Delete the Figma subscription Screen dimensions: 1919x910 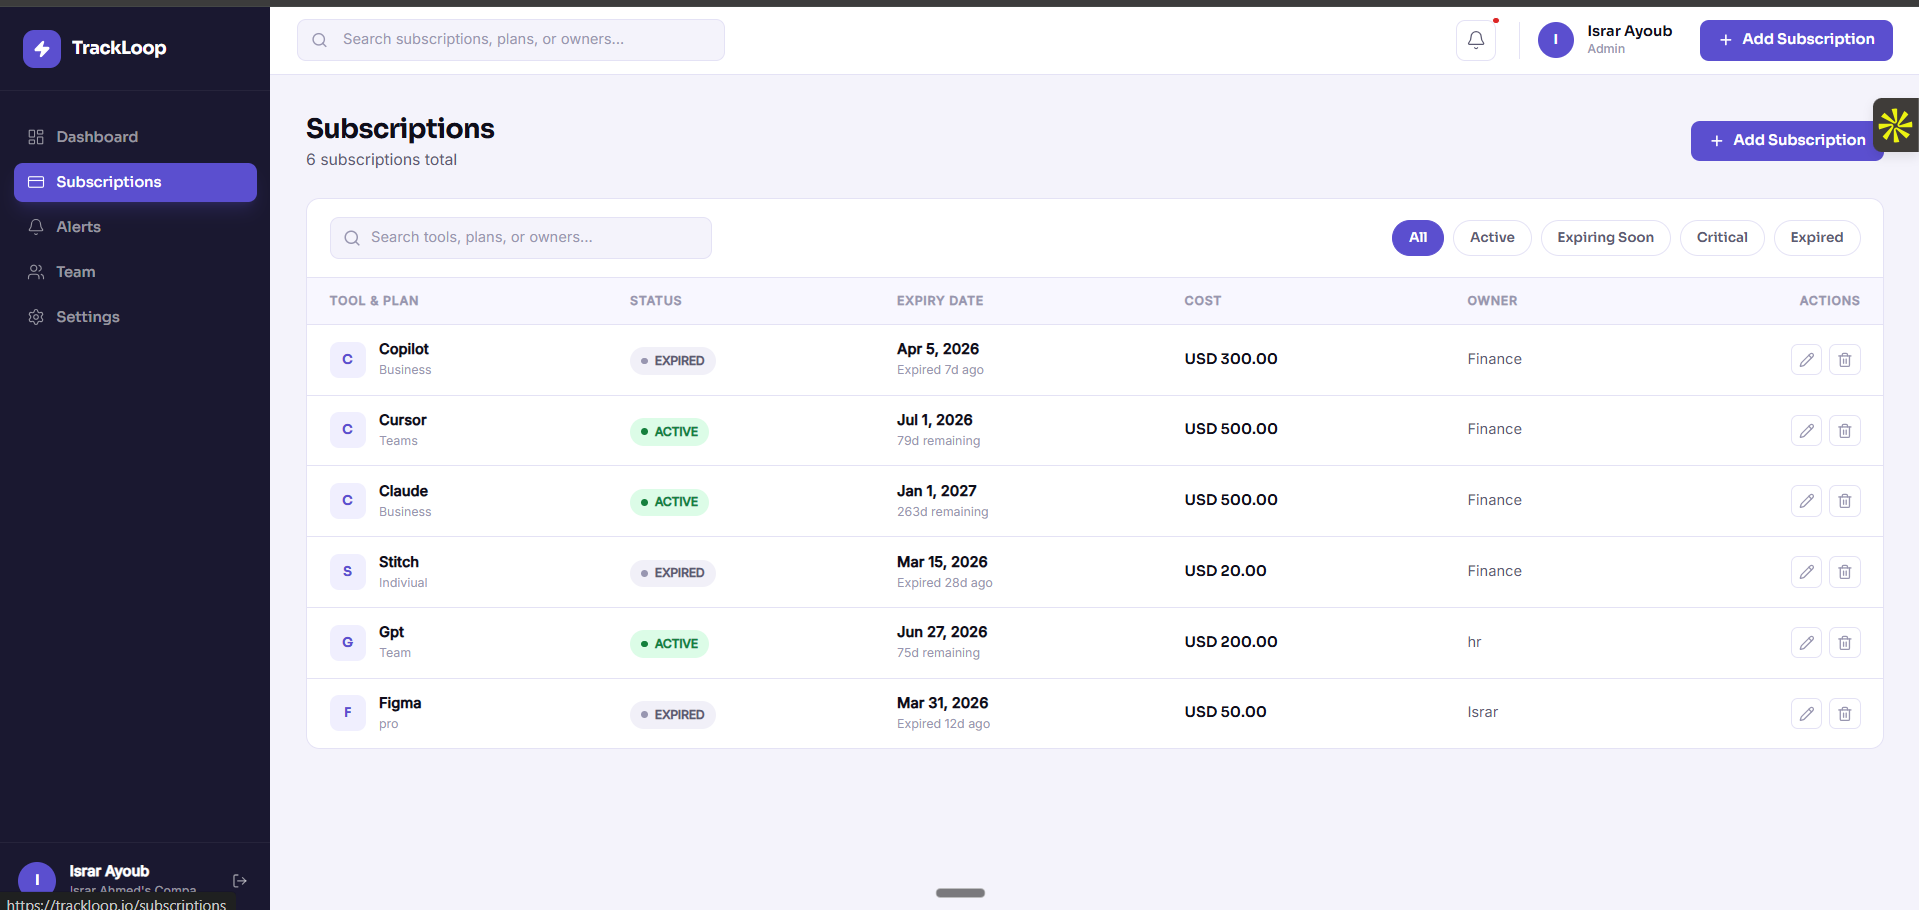click(1845, 714)
